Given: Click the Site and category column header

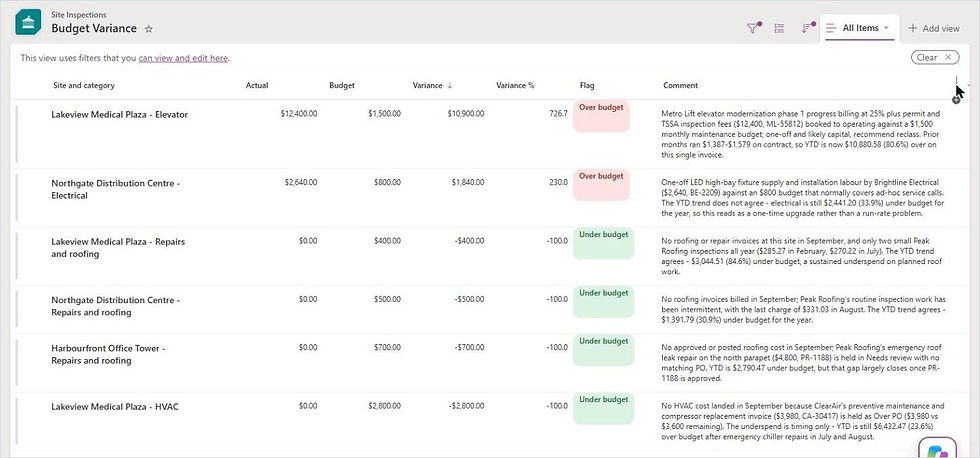Looking at the screenshot, I should point(84,86).
